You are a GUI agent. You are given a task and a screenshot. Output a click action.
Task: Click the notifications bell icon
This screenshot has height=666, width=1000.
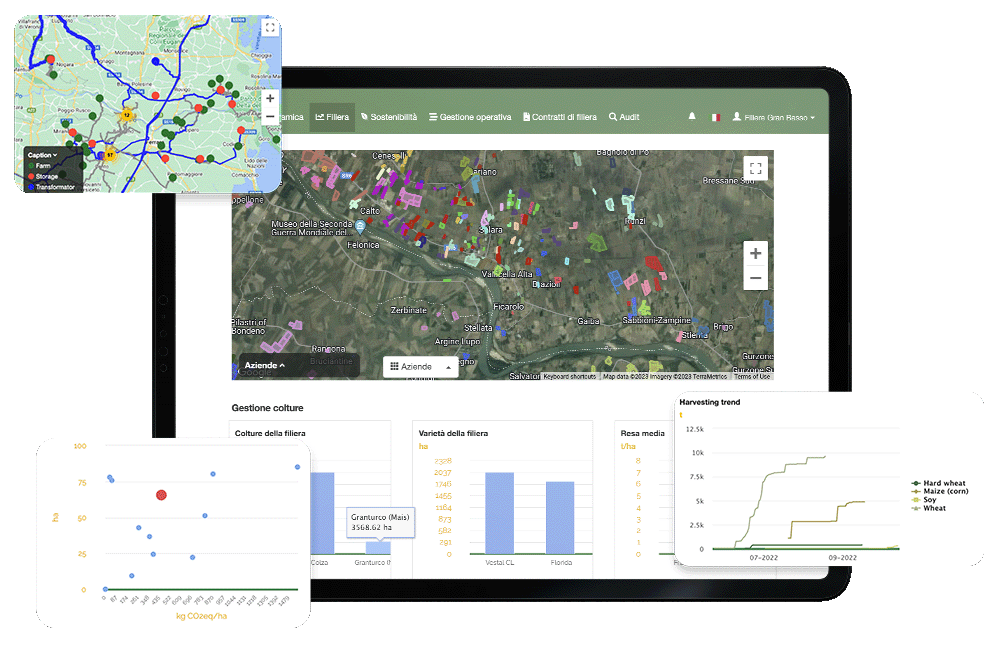pyautogui.click(x=691, y=116)
